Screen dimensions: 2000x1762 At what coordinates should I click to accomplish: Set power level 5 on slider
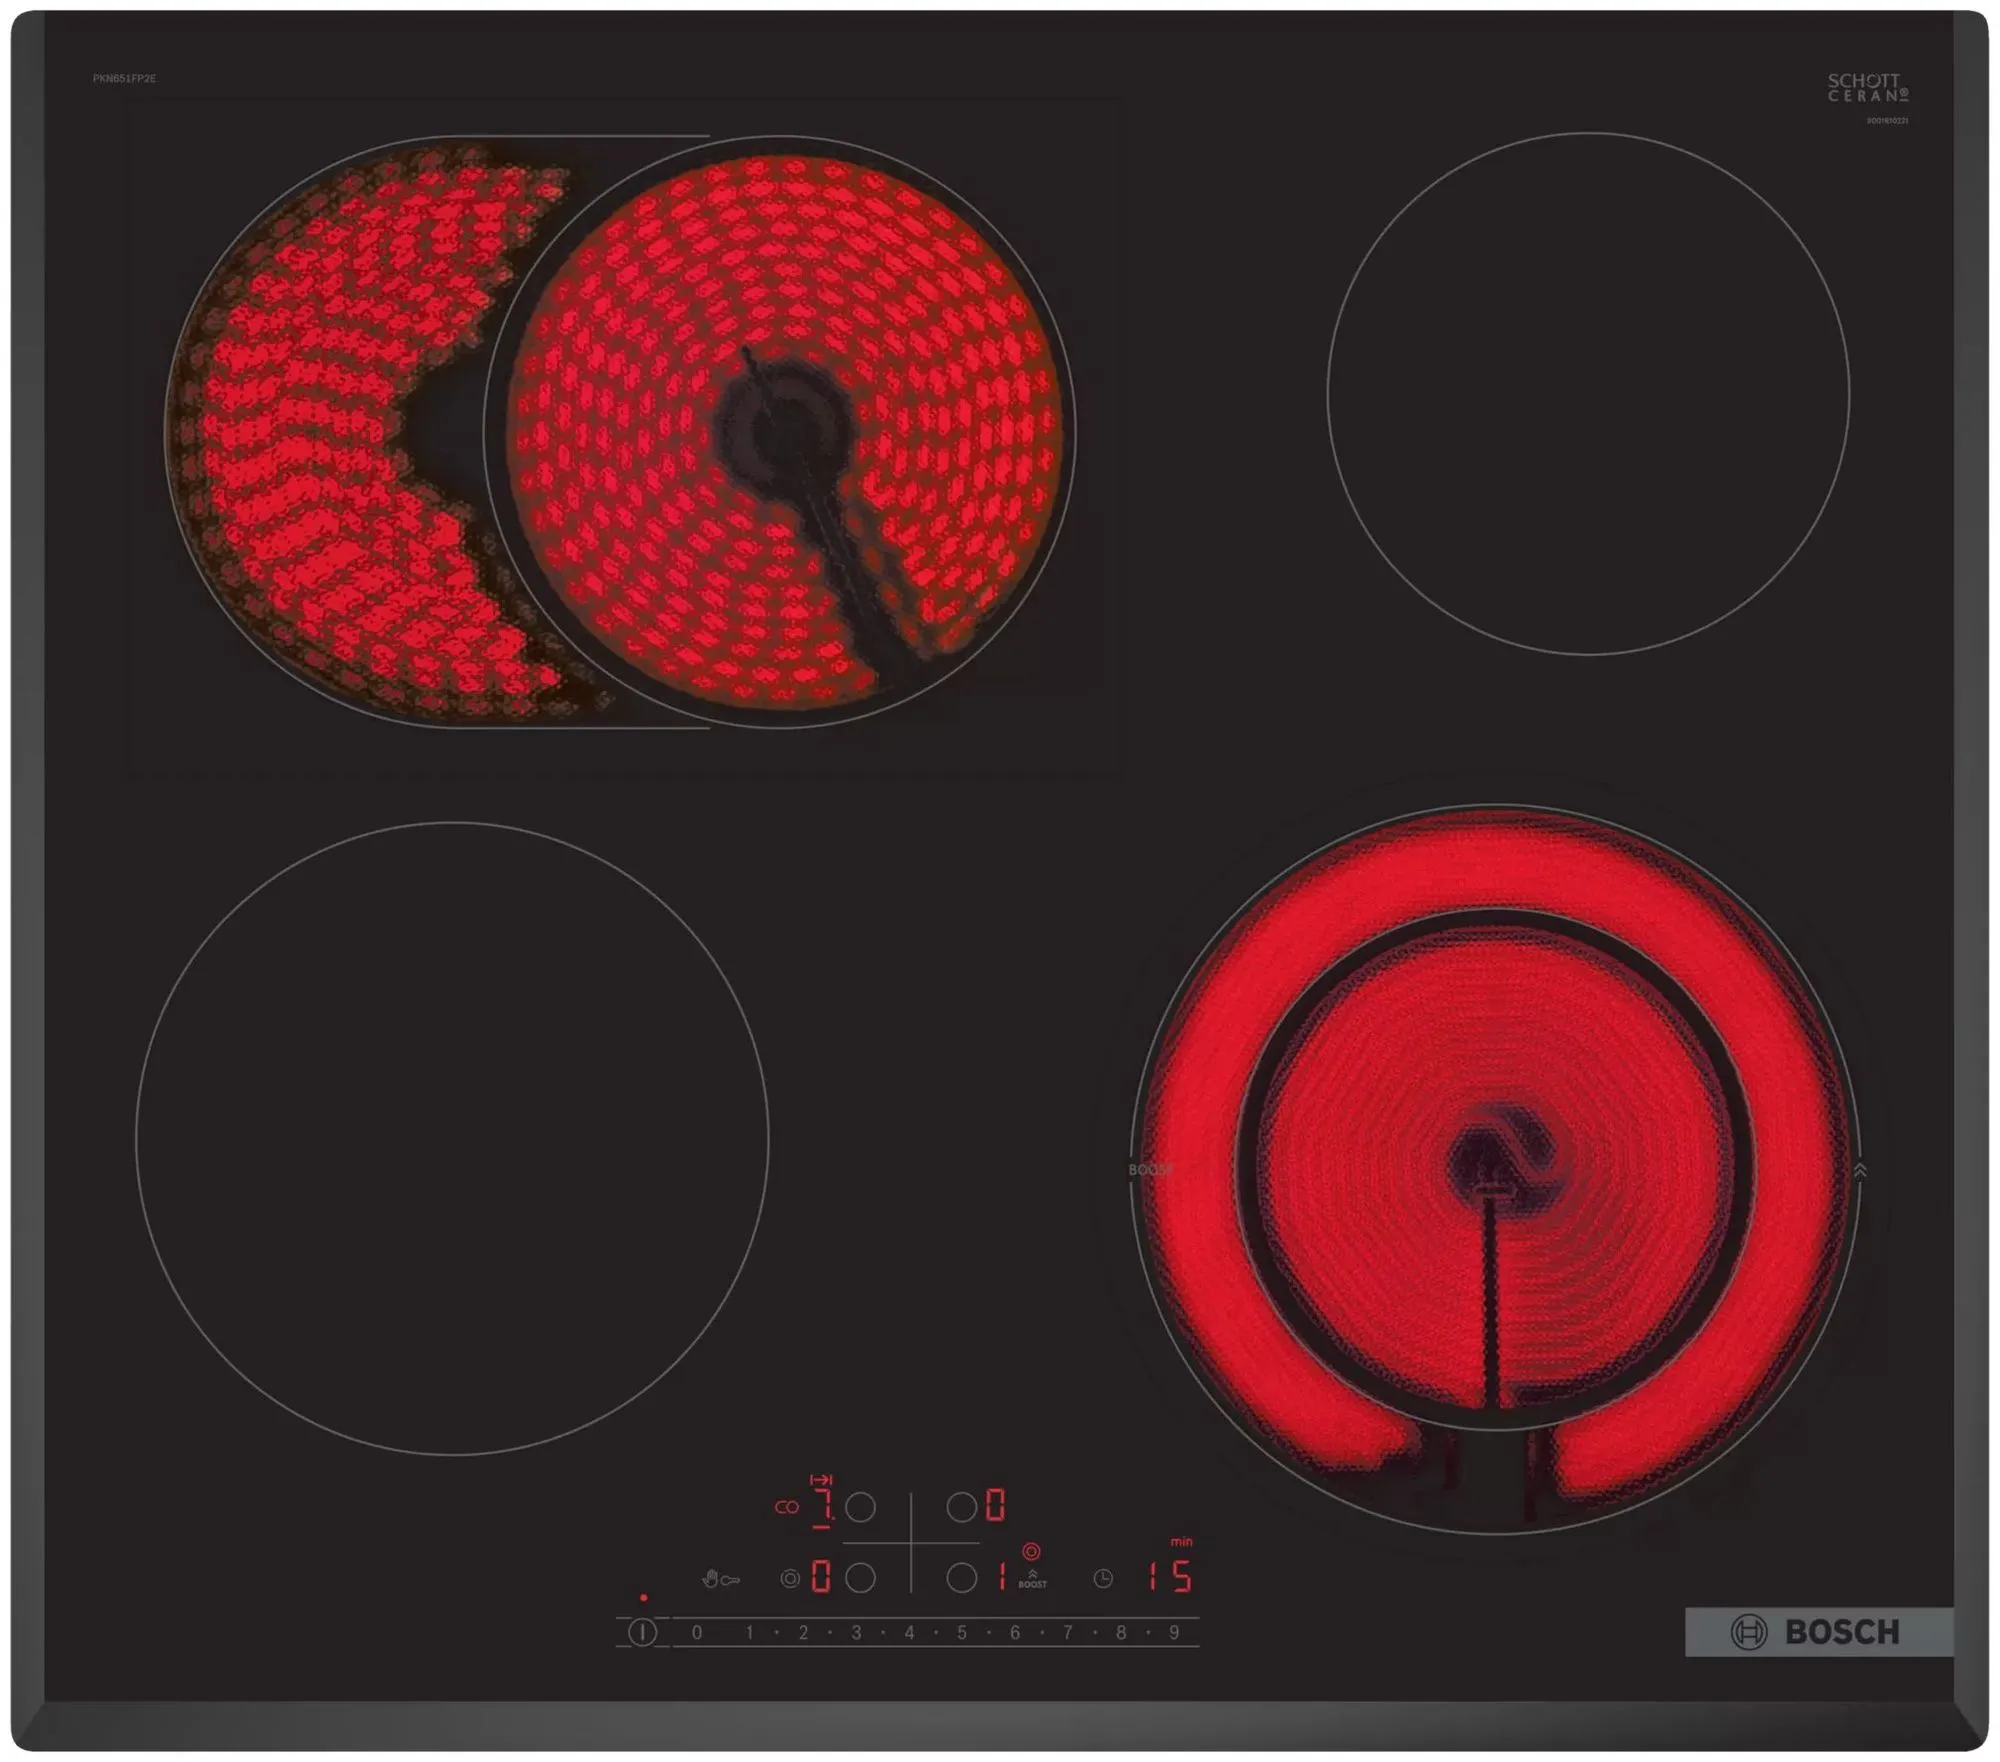tap(962, 1633)
